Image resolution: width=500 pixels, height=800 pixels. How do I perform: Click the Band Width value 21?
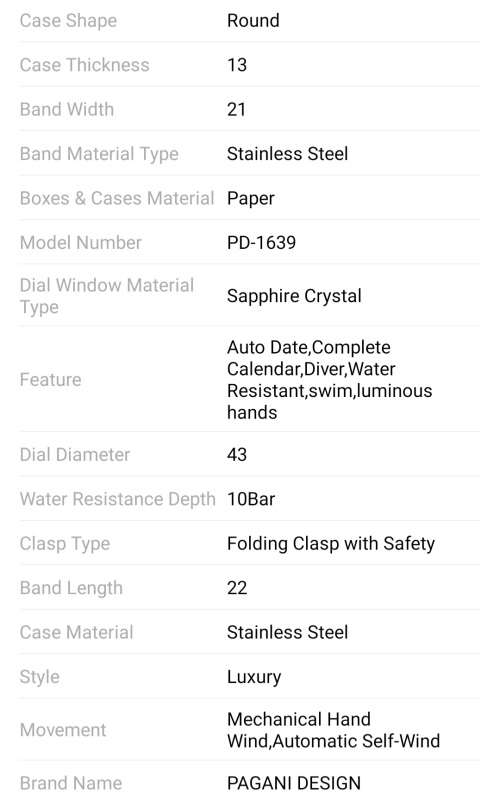click(x=236, y=110)
